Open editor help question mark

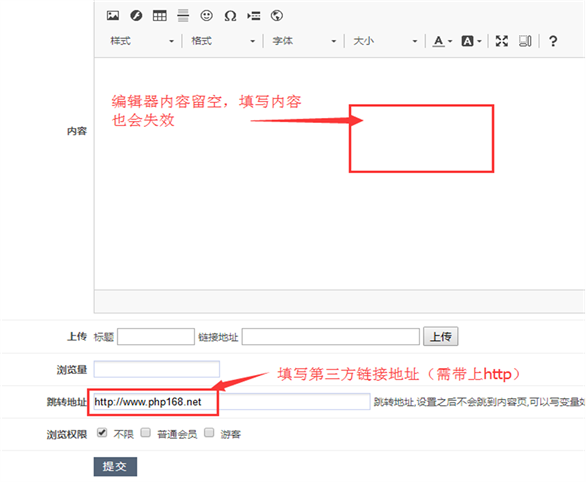[x=553, y=41]
